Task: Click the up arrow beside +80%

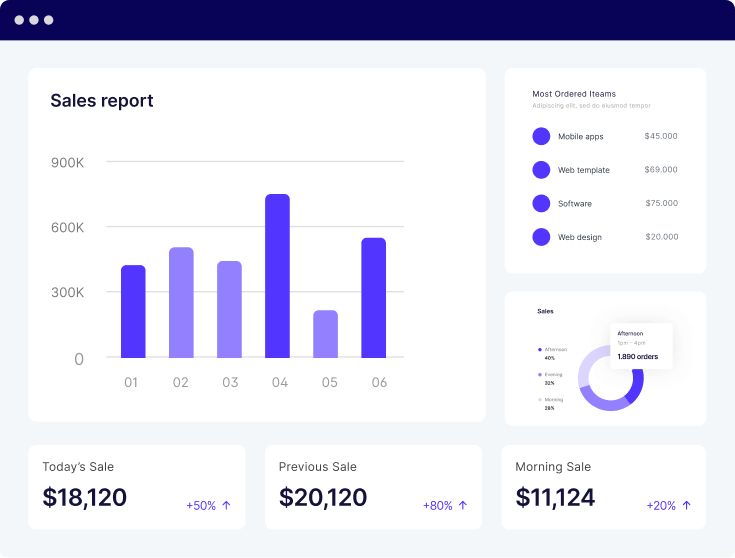Action: (463, 506)
